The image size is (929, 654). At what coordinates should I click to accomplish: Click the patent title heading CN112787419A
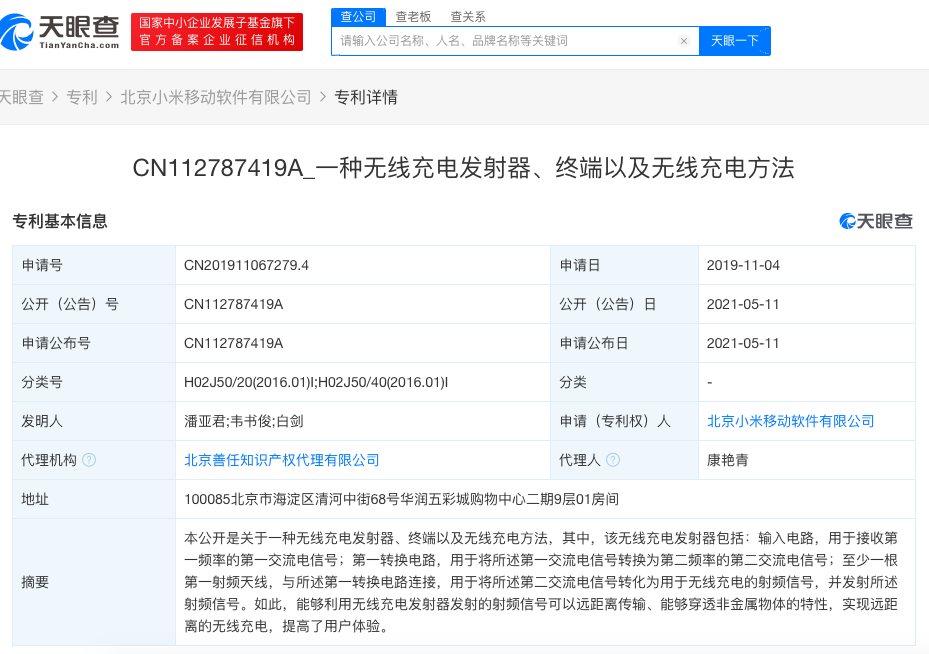(463, 168)
